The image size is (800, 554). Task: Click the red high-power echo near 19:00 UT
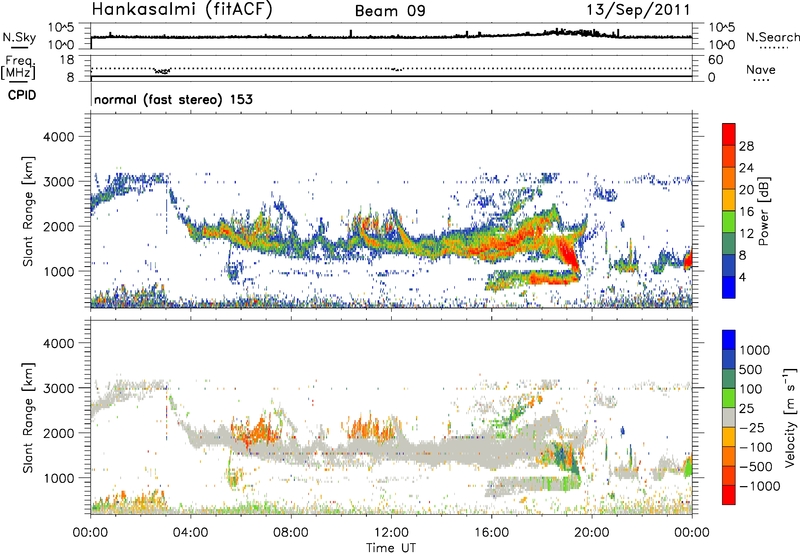[x=567, y=252]
